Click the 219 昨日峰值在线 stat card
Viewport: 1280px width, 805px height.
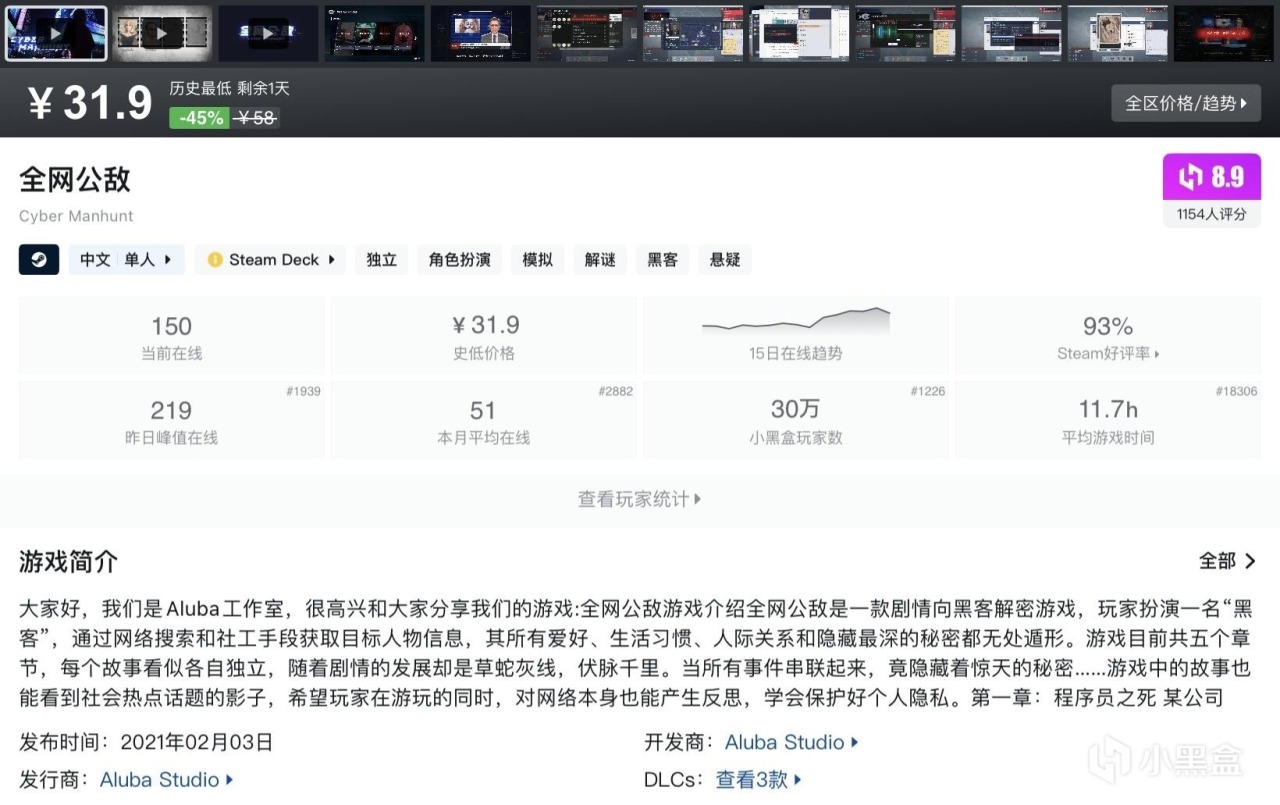(171, 420)
